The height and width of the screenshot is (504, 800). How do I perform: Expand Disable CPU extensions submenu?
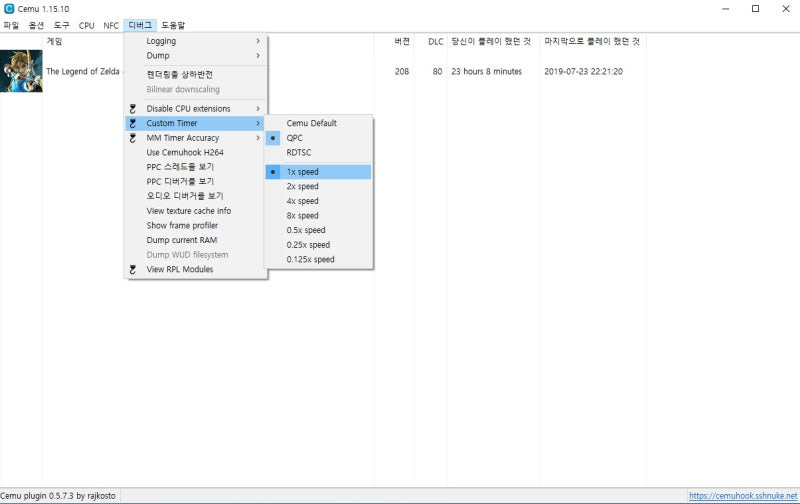pyautogui.click(x=195, y=109)
